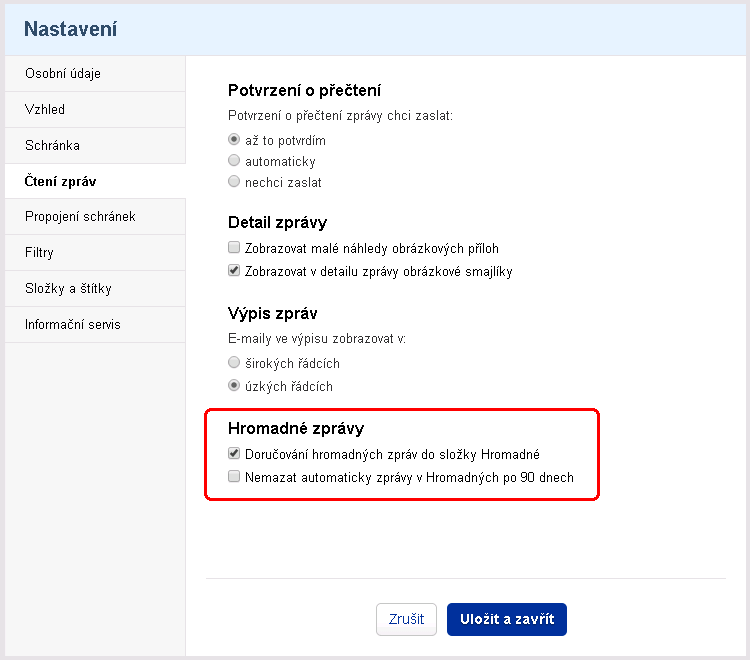
Task: Open the Schránka settings section
Action: tap(95, 145)
